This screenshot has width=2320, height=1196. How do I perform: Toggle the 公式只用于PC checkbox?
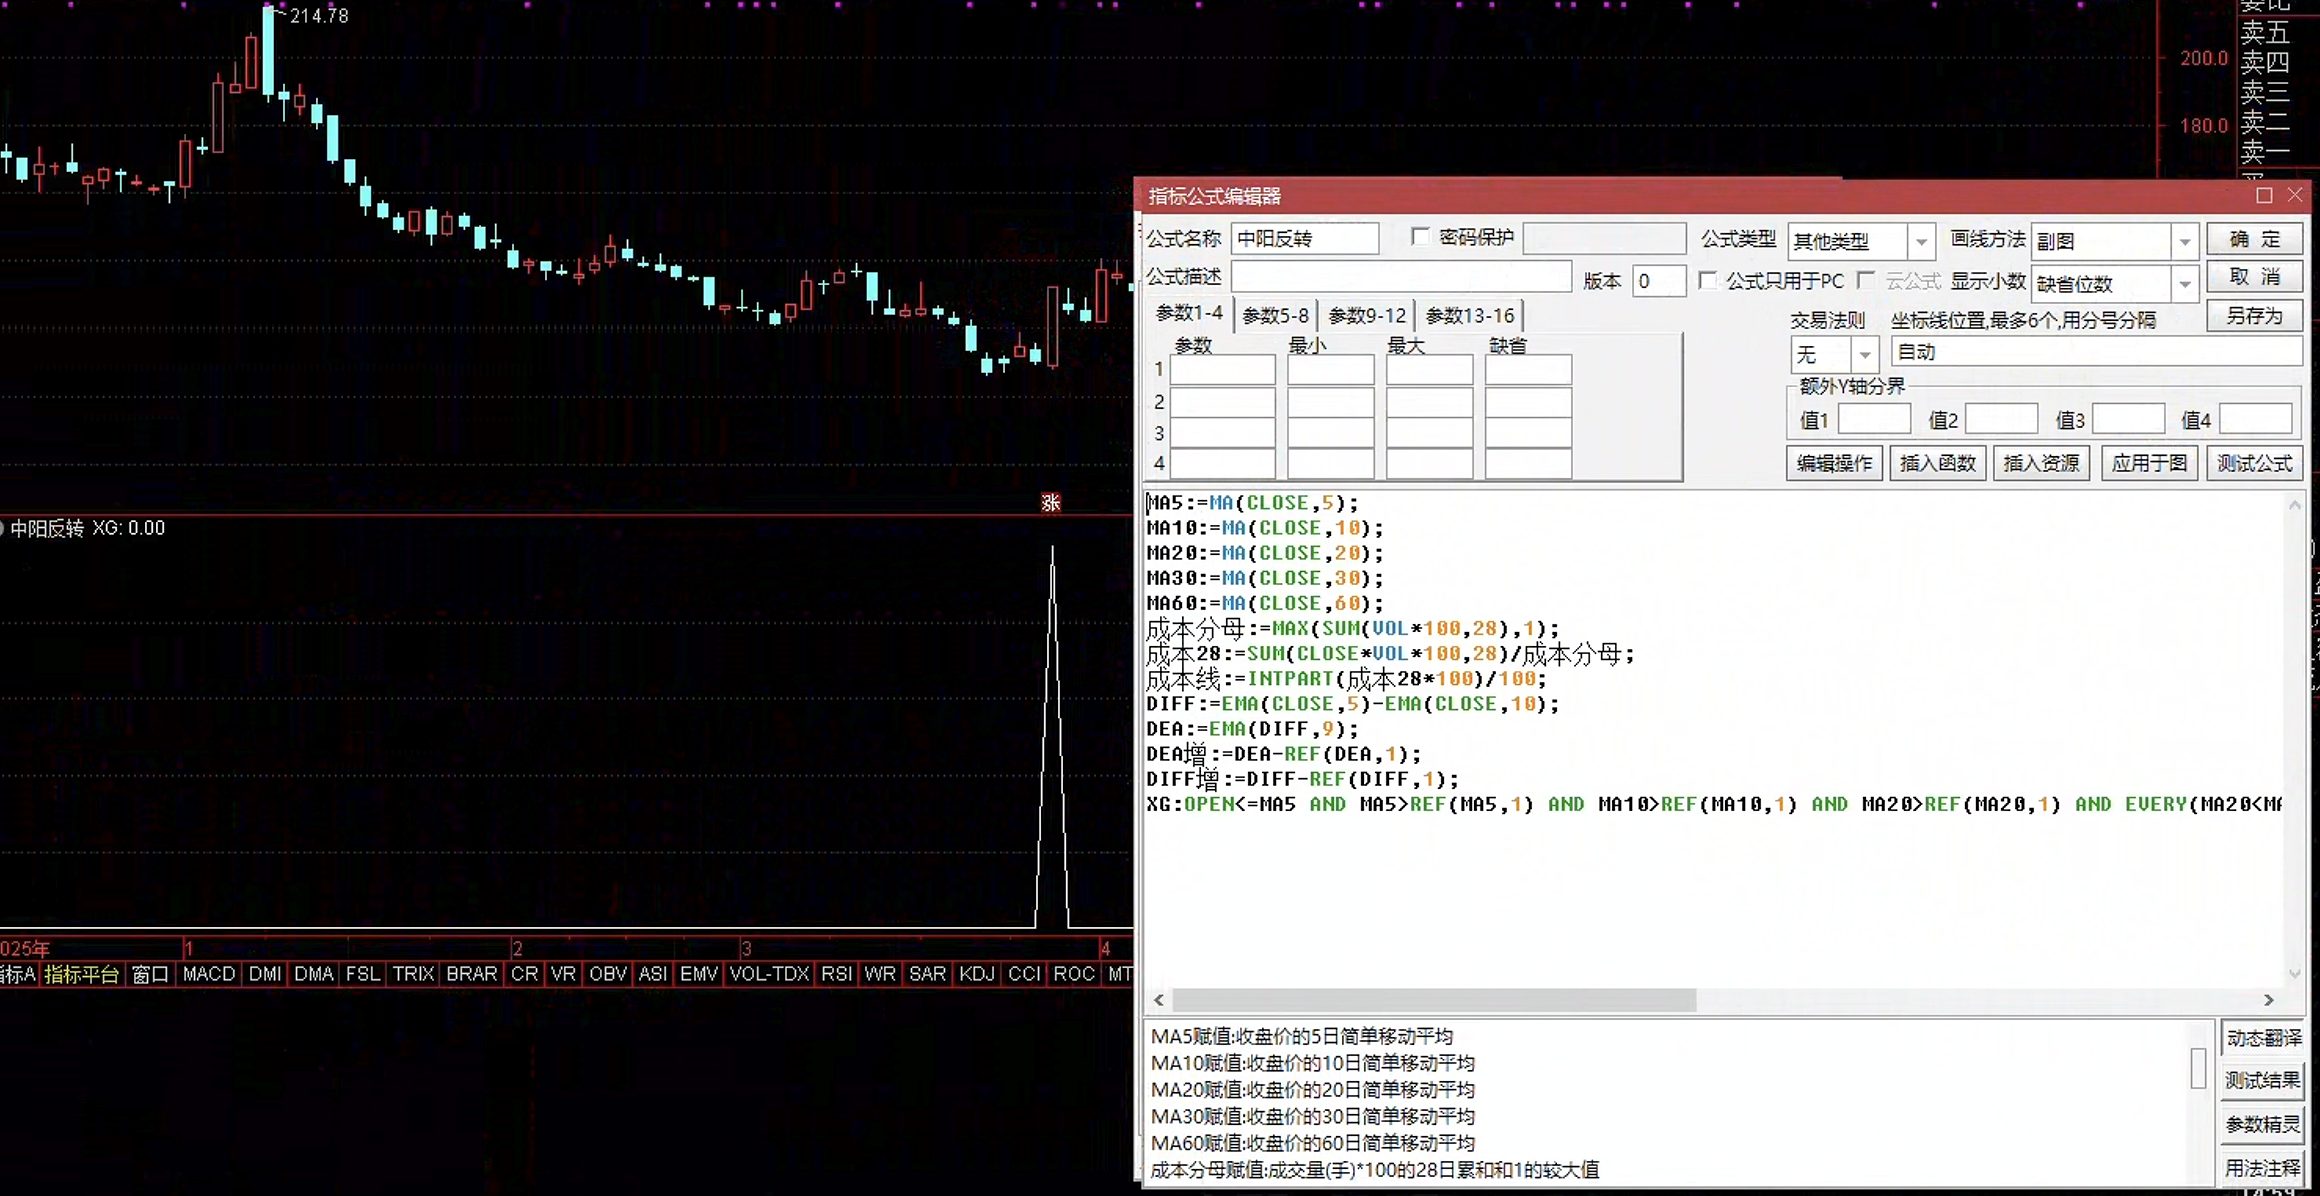1709,280
